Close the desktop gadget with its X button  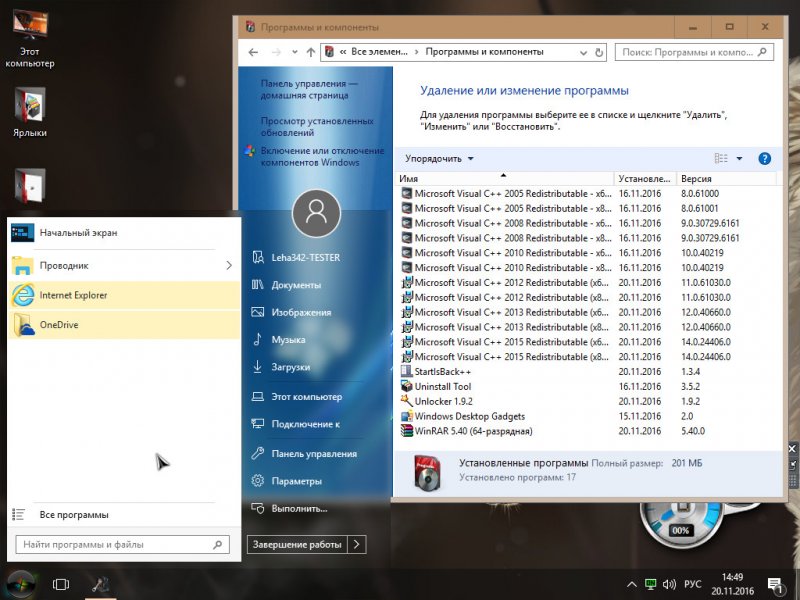pyautogui.click(x=792, y=449)
